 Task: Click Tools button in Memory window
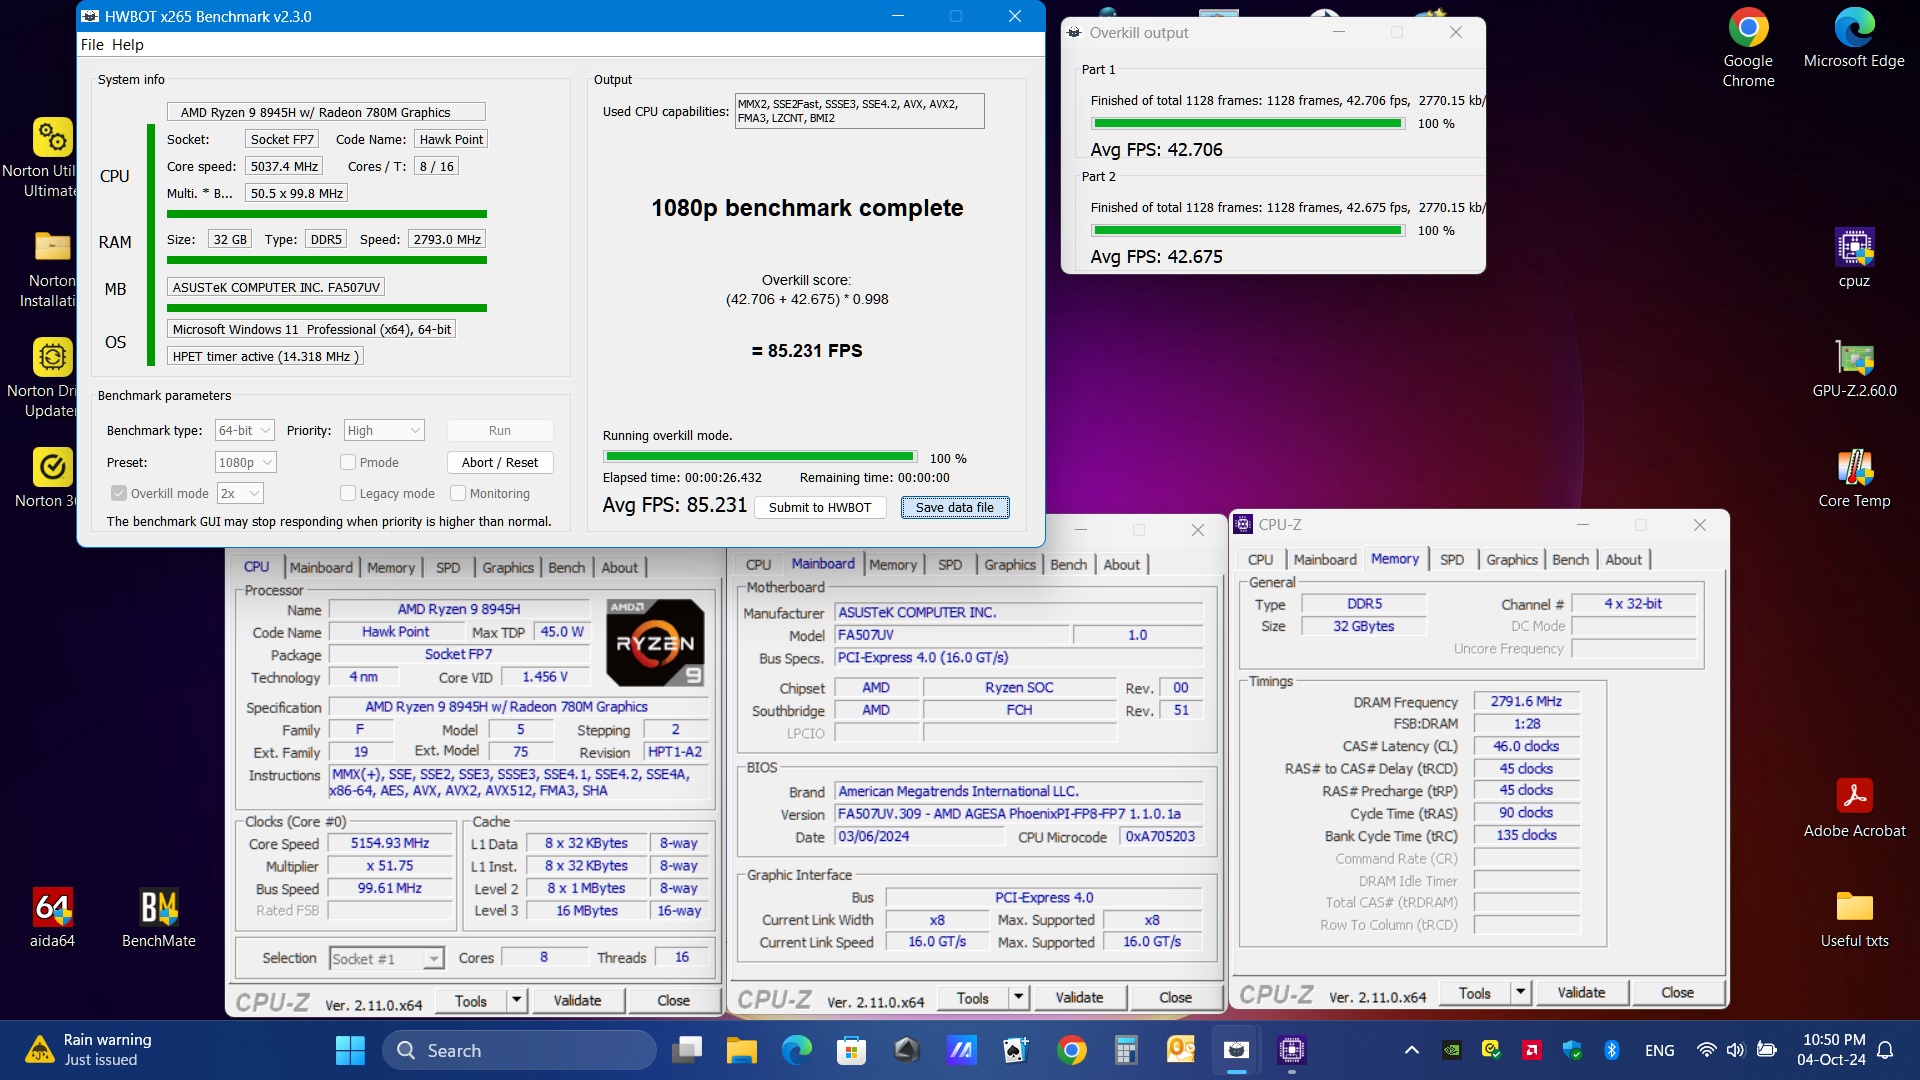(1475, 992)
